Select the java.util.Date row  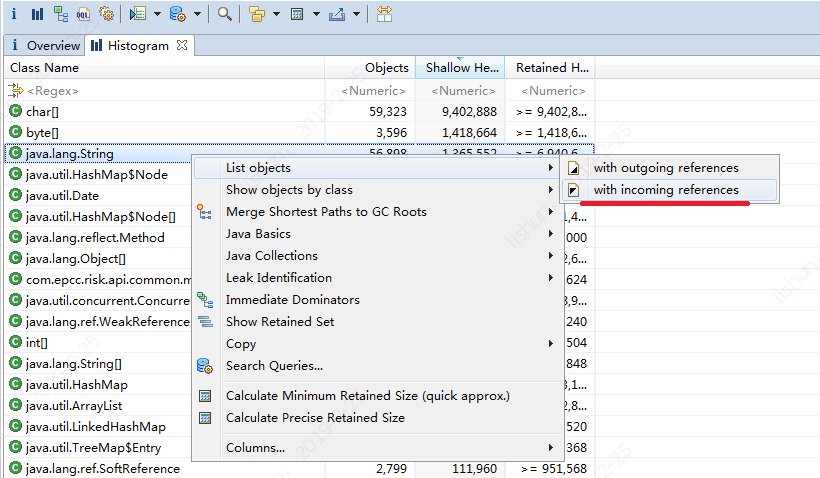[98, 196]
